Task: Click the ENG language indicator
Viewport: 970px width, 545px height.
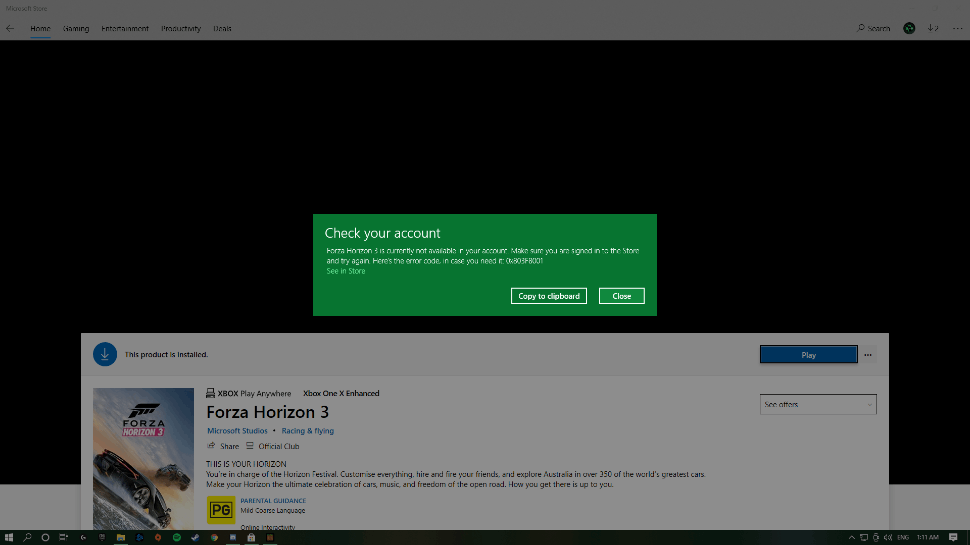Action: 903,538
